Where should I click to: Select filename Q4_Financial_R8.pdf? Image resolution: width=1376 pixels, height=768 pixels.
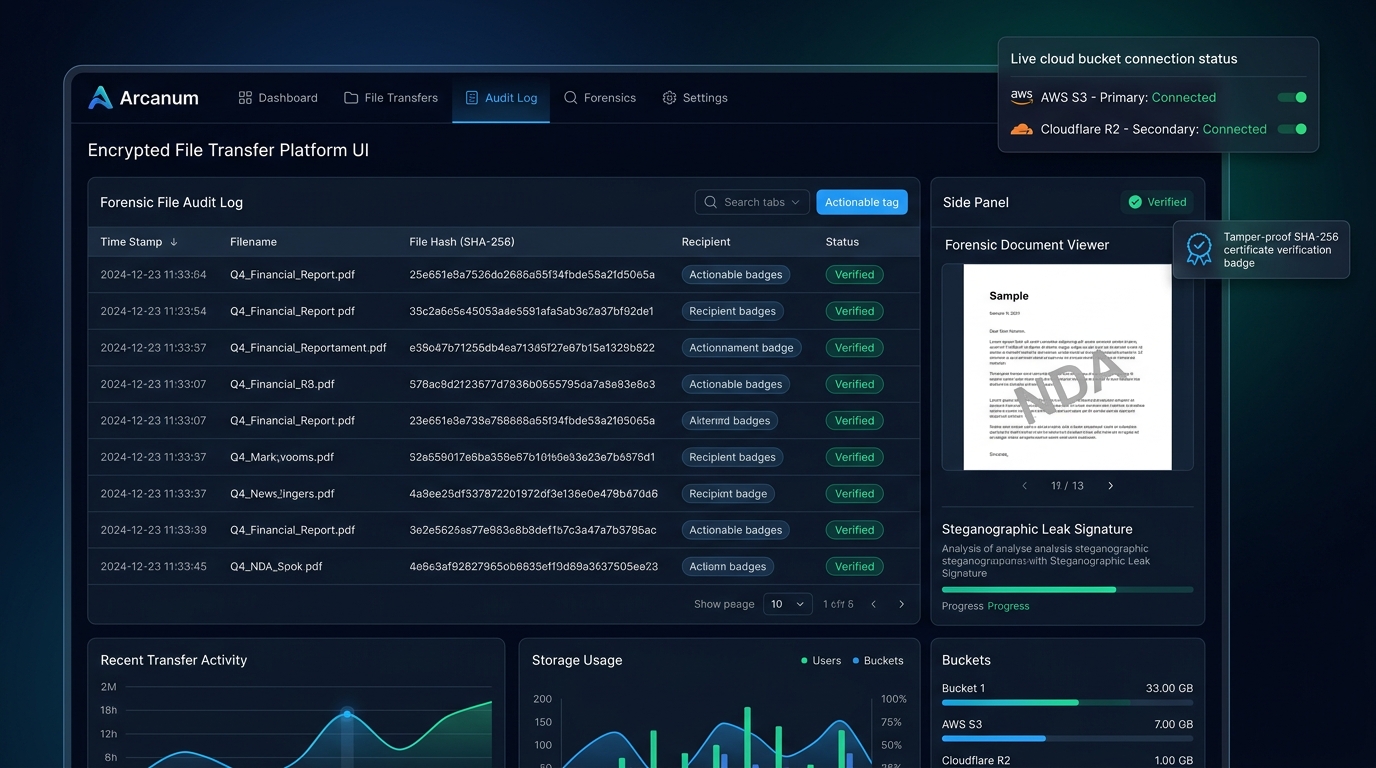point(282,384)
